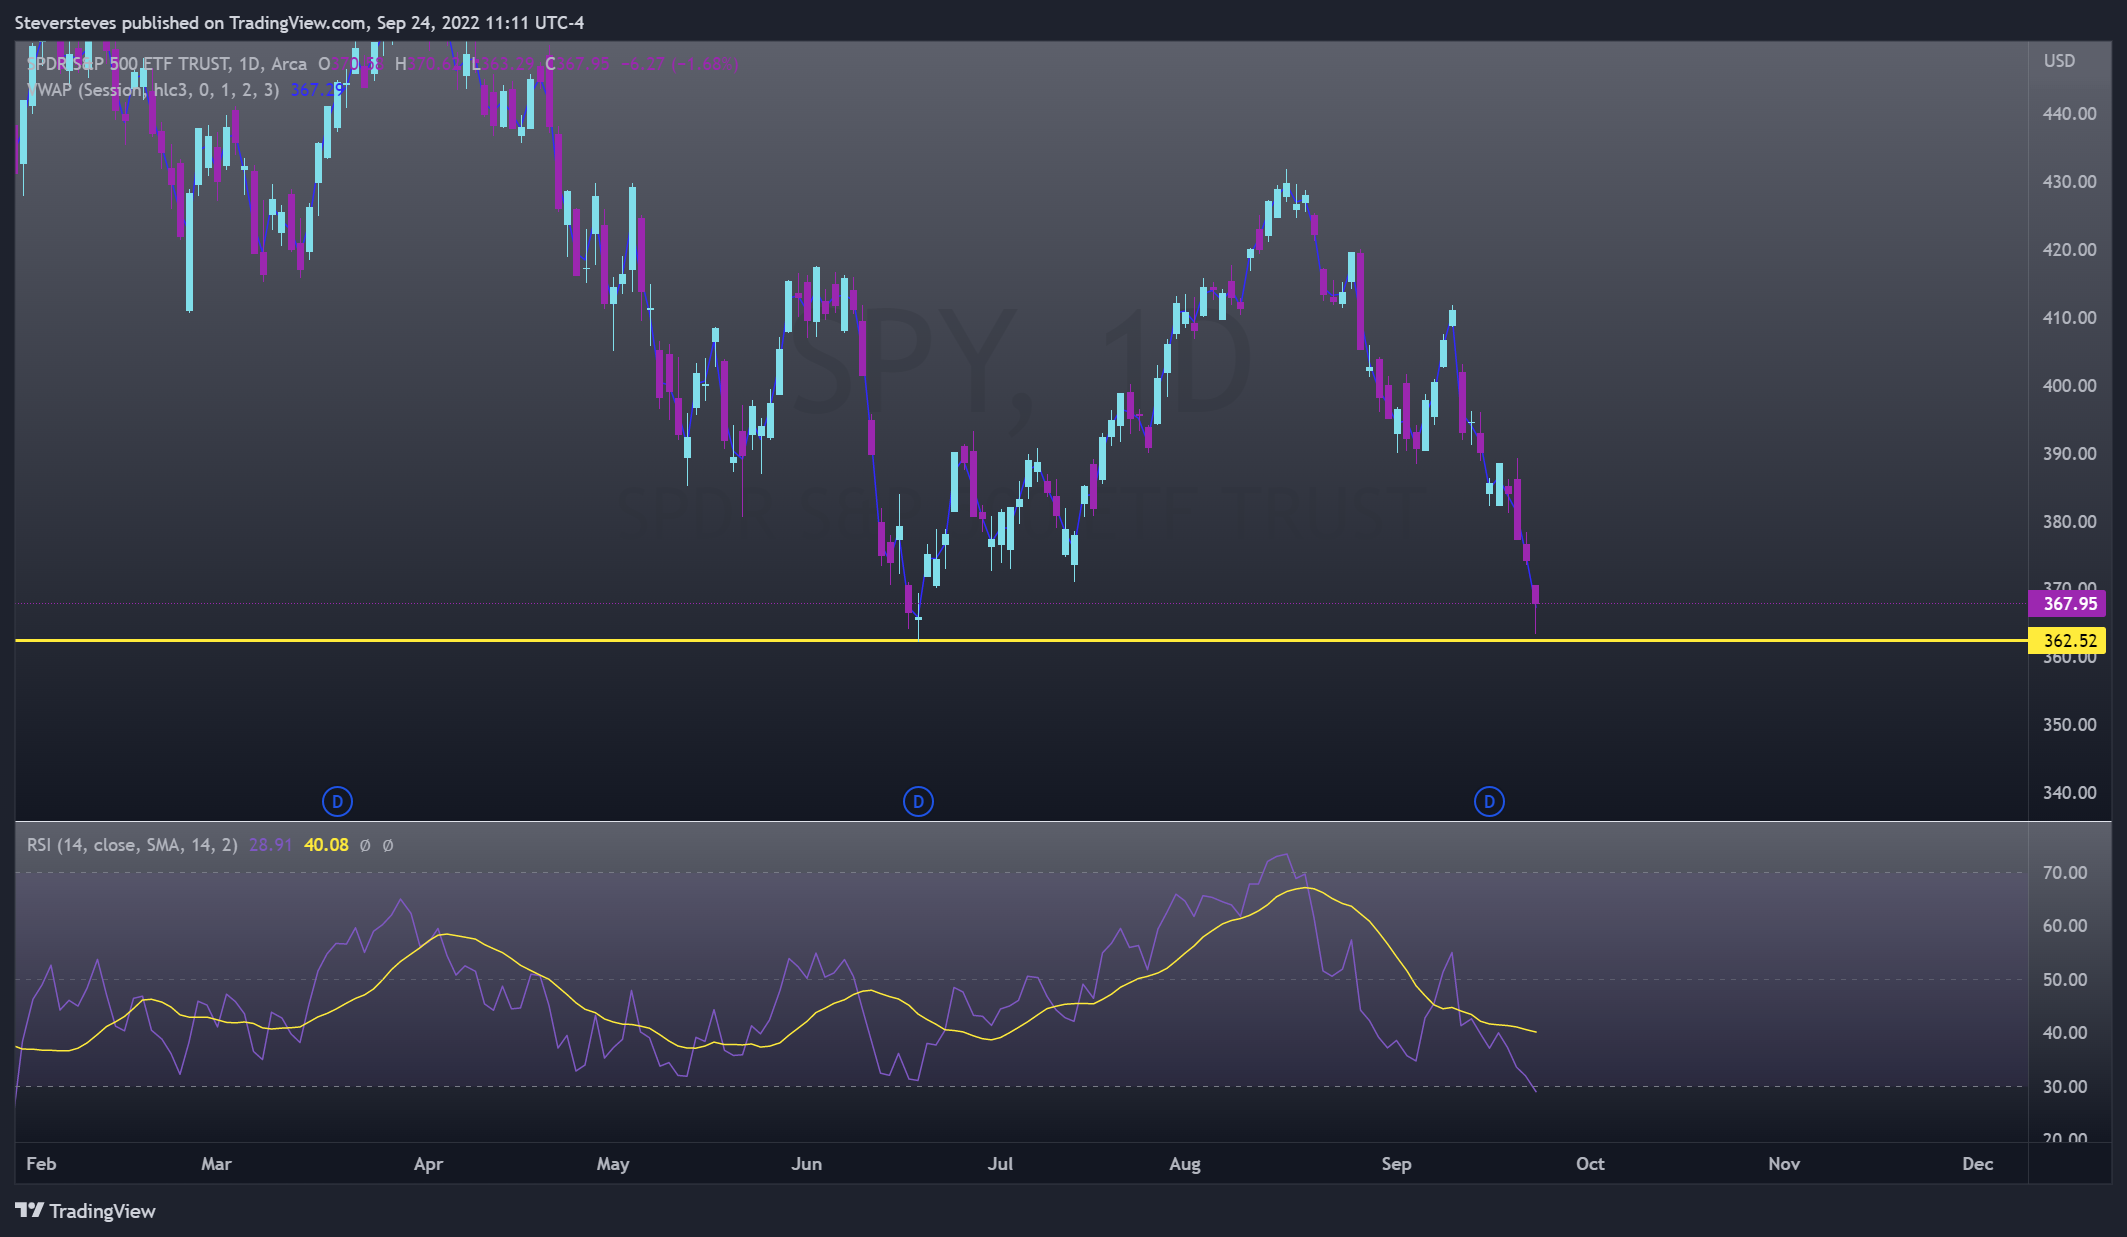Select the VWAP (Session, hlc3) indicator legend
Screen dimensions: 2127x1237
pos(153,90)
